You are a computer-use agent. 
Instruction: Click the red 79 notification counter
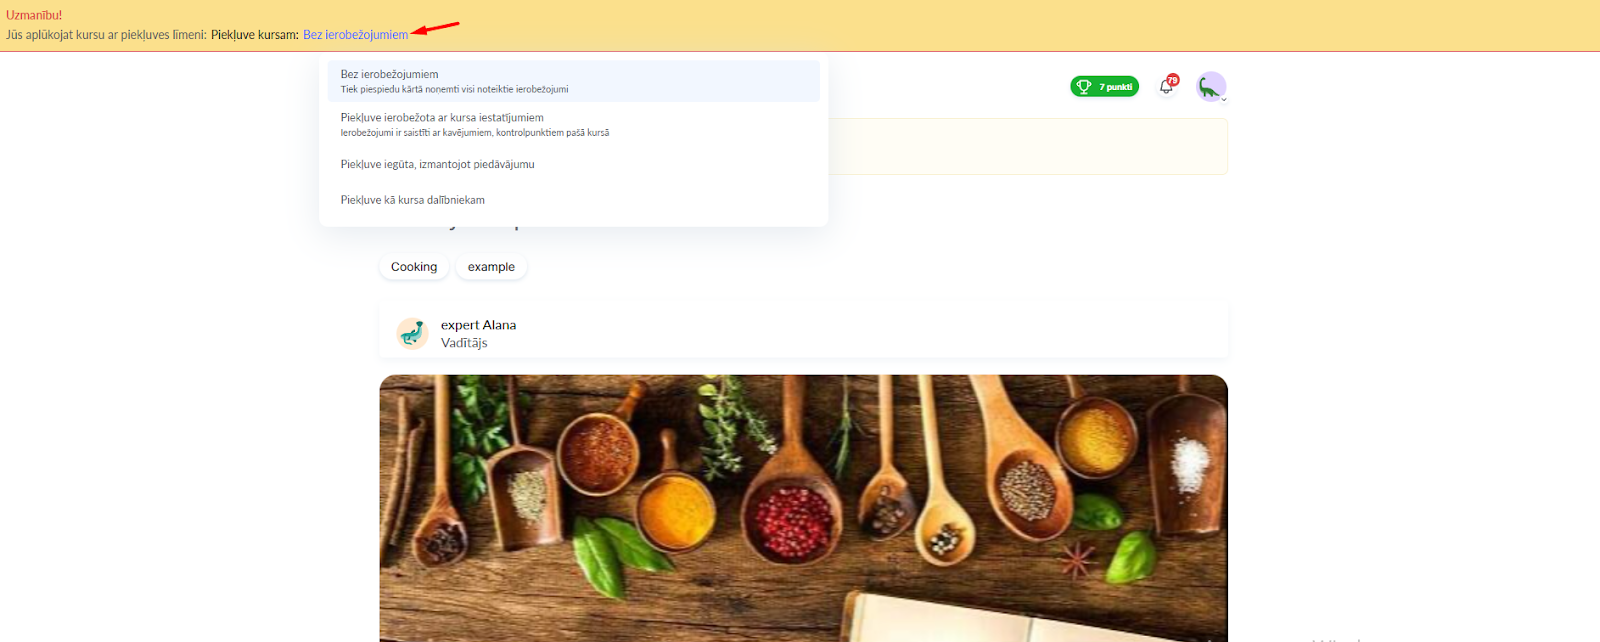coord(1173,80)
